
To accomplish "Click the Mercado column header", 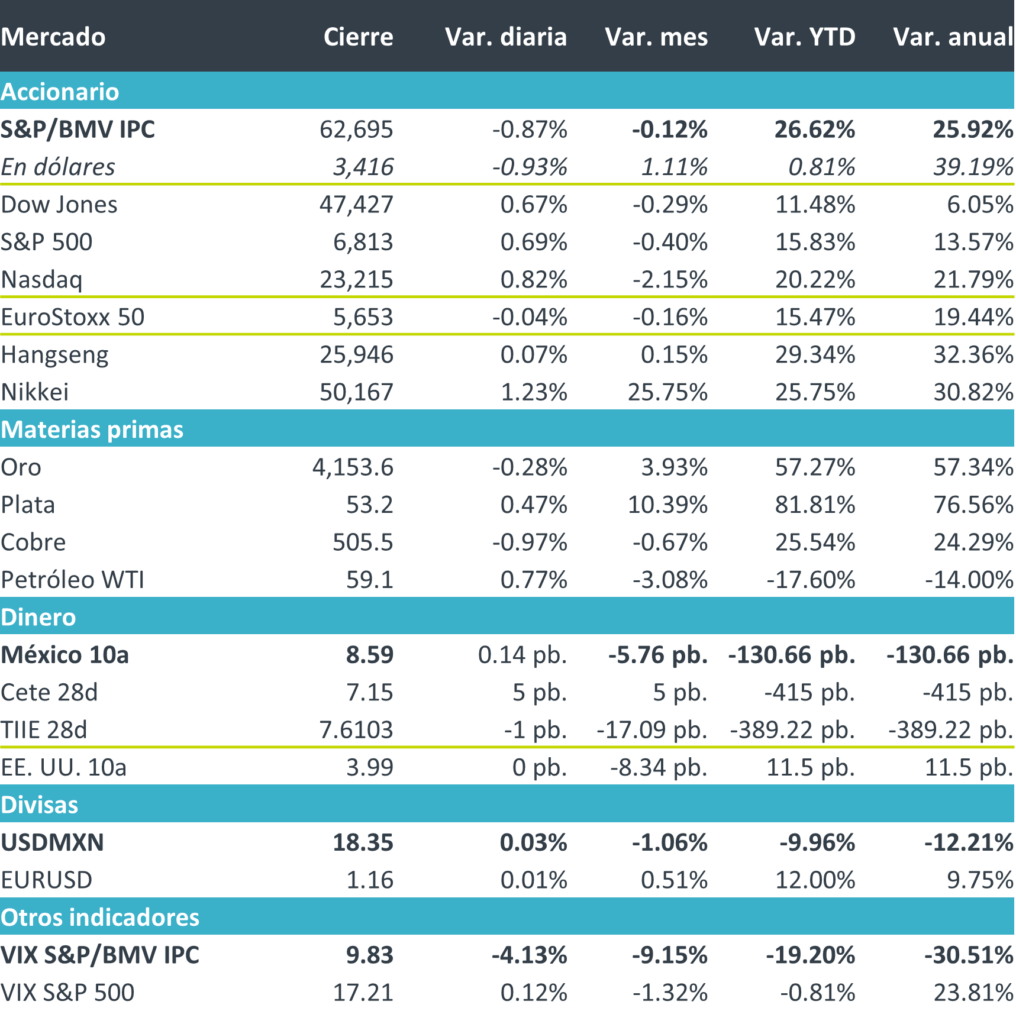I will [53, 37].
